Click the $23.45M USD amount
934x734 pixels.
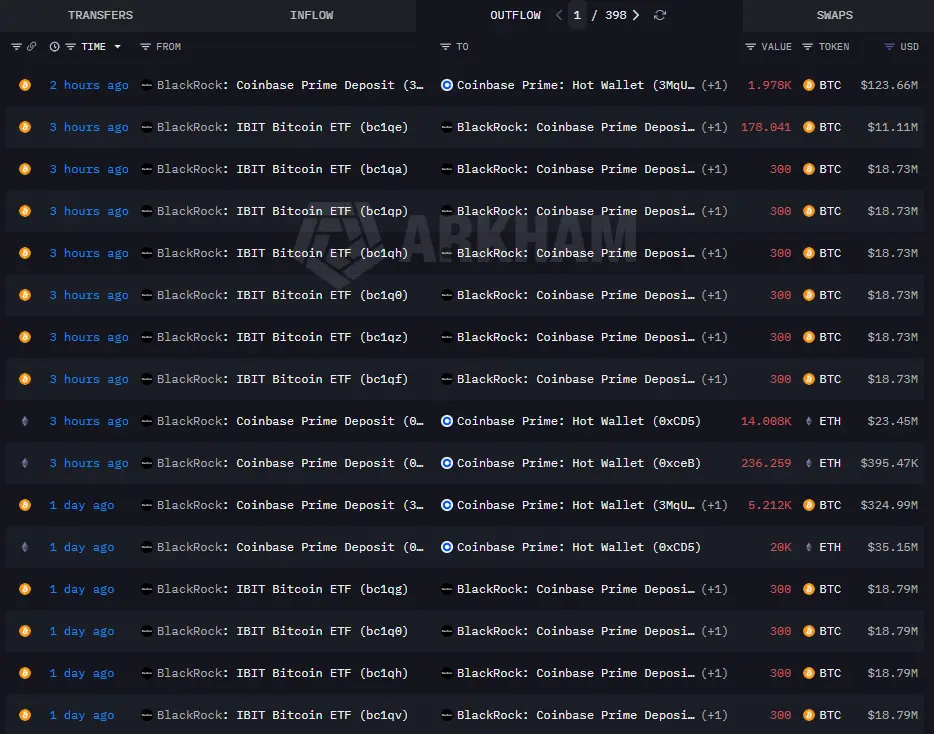[x=892, y=421]
